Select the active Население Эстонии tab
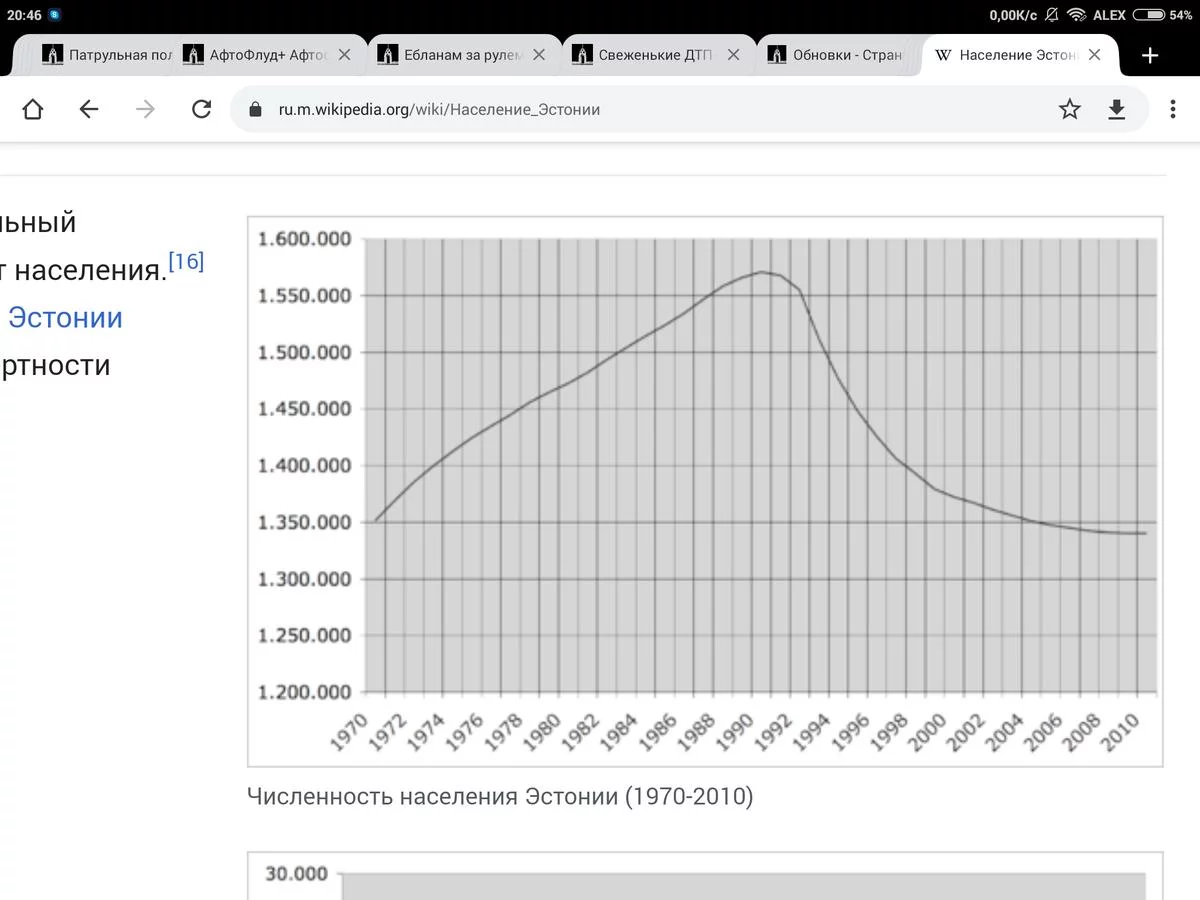The image size is (1200, 900). pyautogui.click(x=1010, y=56)
